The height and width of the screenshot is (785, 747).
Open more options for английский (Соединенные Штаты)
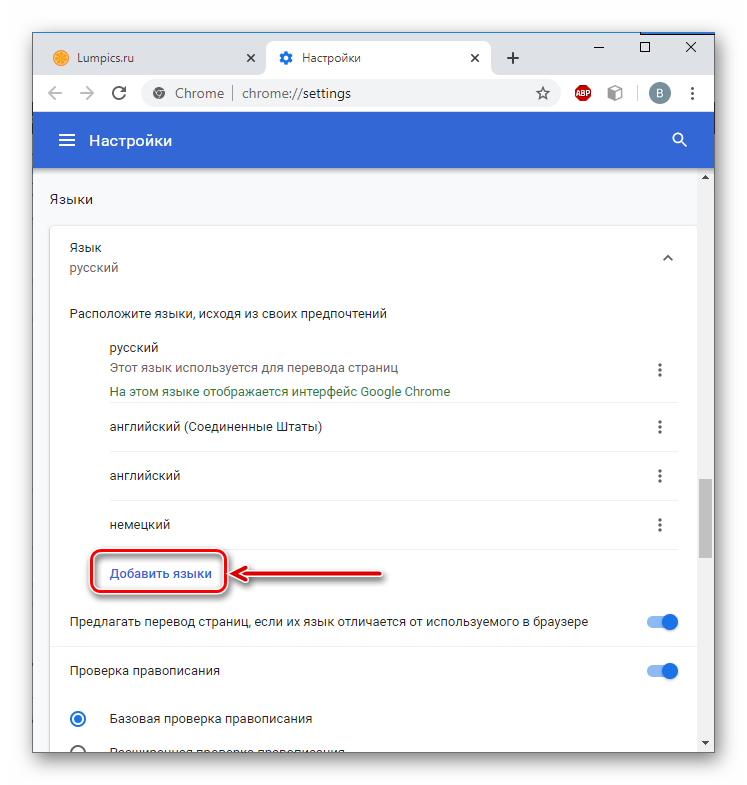coord(659,427)
